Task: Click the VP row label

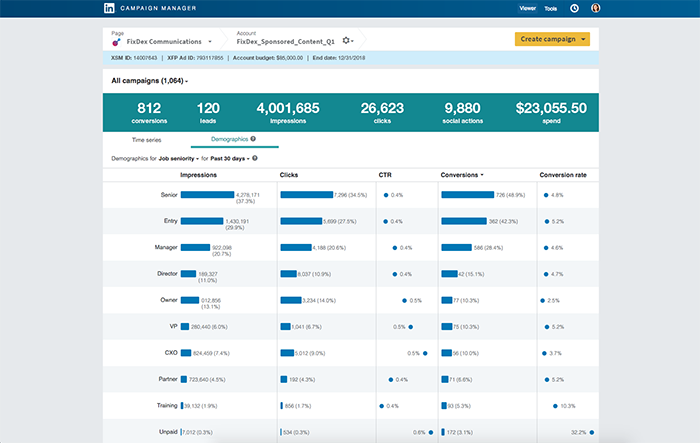Action: 173,326
